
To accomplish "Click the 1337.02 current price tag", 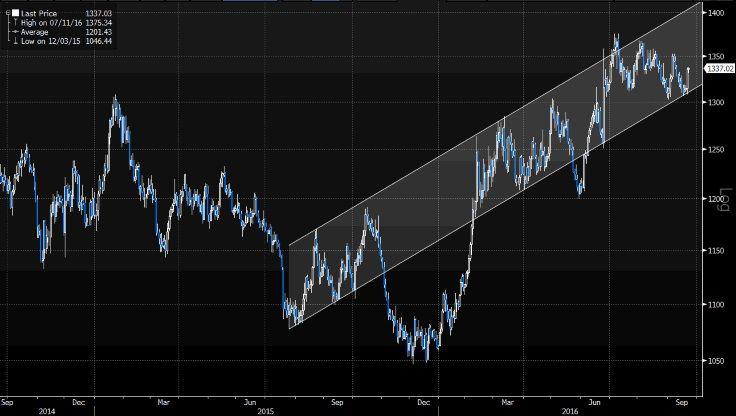I will 718,68.
